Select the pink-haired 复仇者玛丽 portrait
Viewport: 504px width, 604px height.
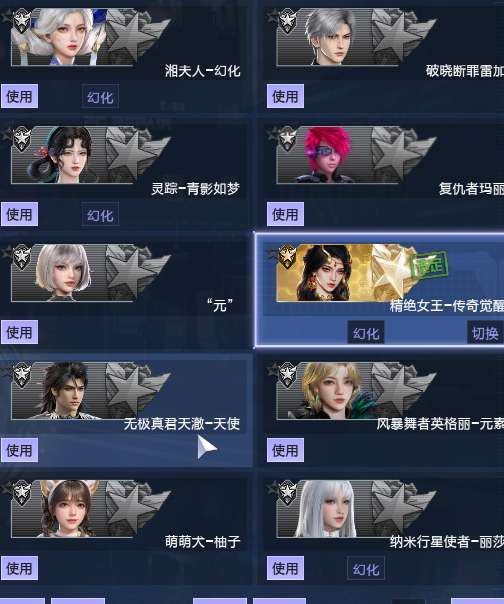point(328,154)
